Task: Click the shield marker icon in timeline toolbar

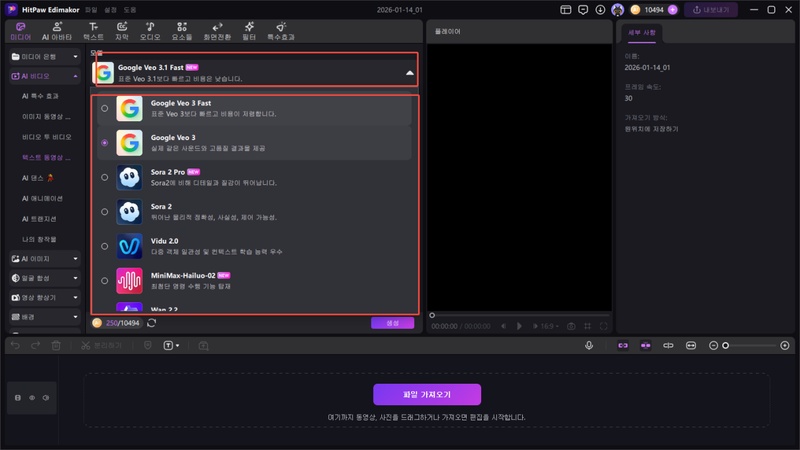Action: (x=147, y=346)
